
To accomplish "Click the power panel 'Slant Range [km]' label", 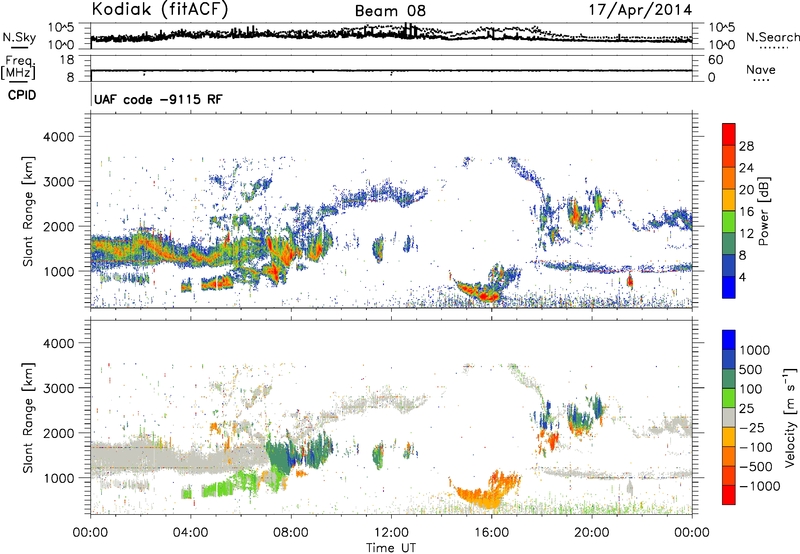I will coord(28,211).
